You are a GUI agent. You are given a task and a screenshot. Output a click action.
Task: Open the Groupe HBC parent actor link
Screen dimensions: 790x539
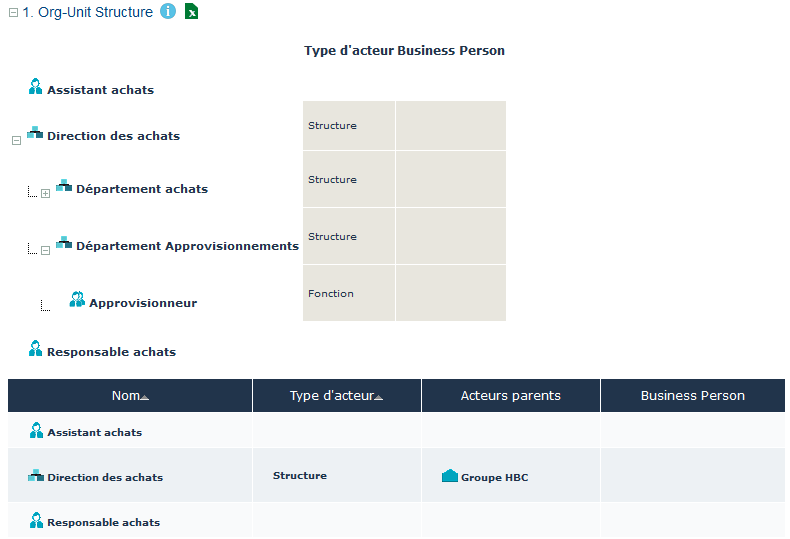(494, 478)
